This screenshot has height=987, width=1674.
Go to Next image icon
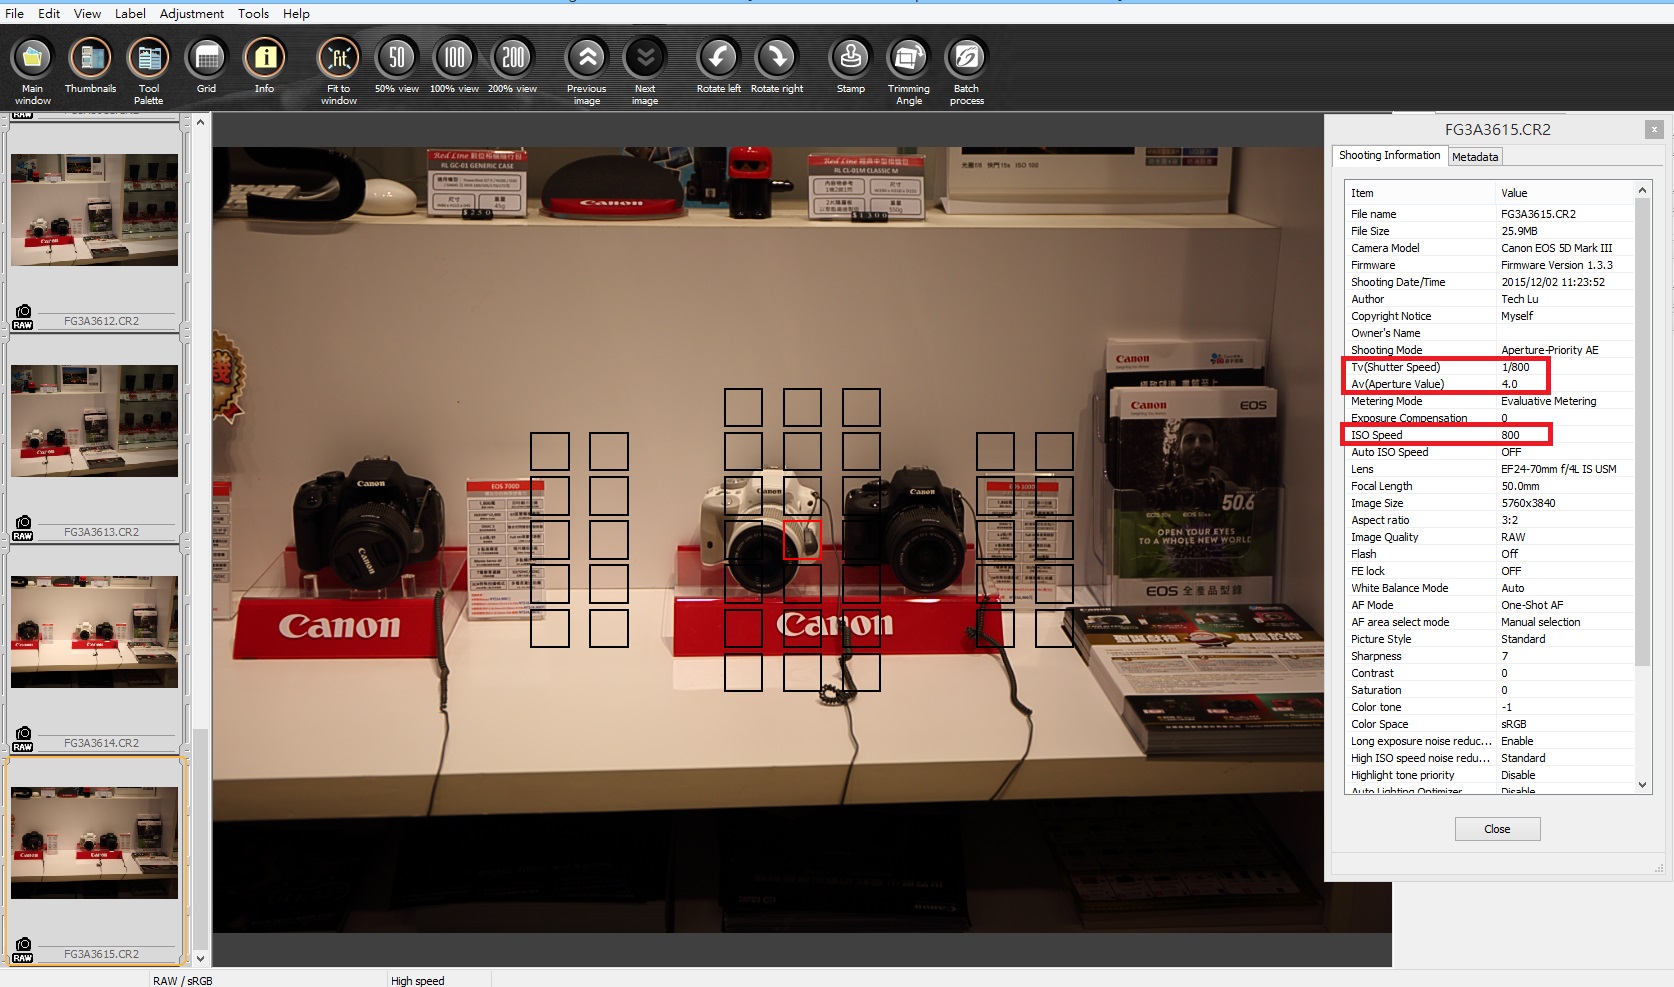coord(645,58)
